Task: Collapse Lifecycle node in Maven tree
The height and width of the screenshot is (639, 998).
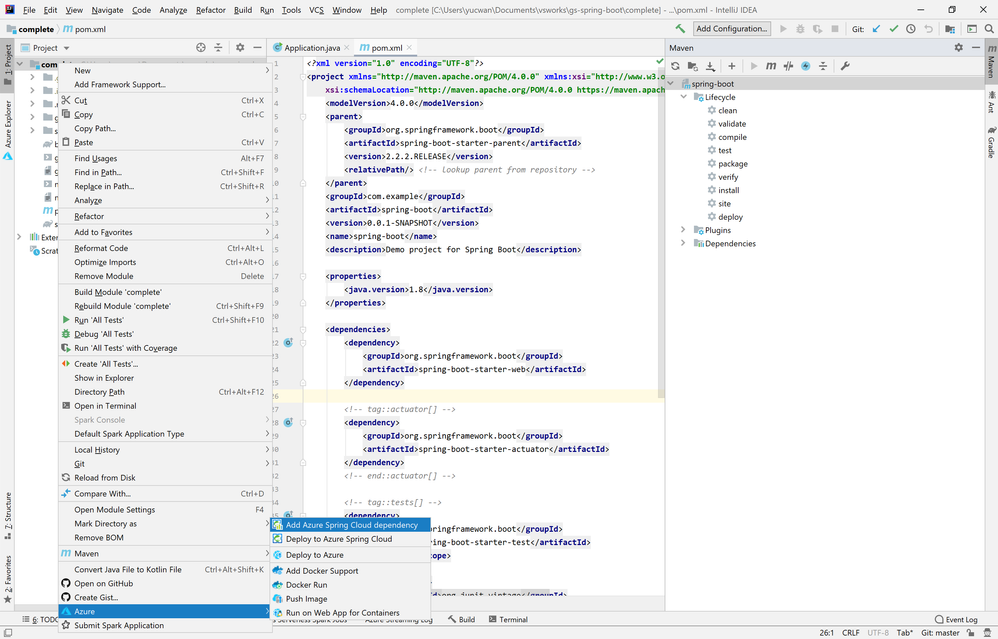Action: click(684, 97)
